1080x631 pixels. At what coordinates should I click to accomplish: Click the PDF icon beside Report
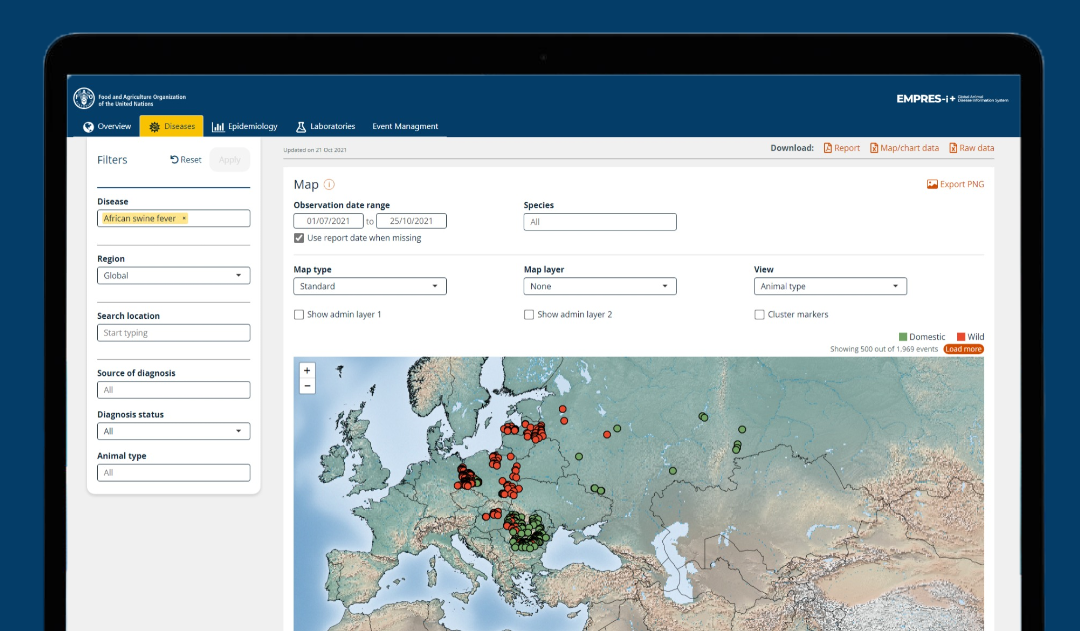coord(828,148)
